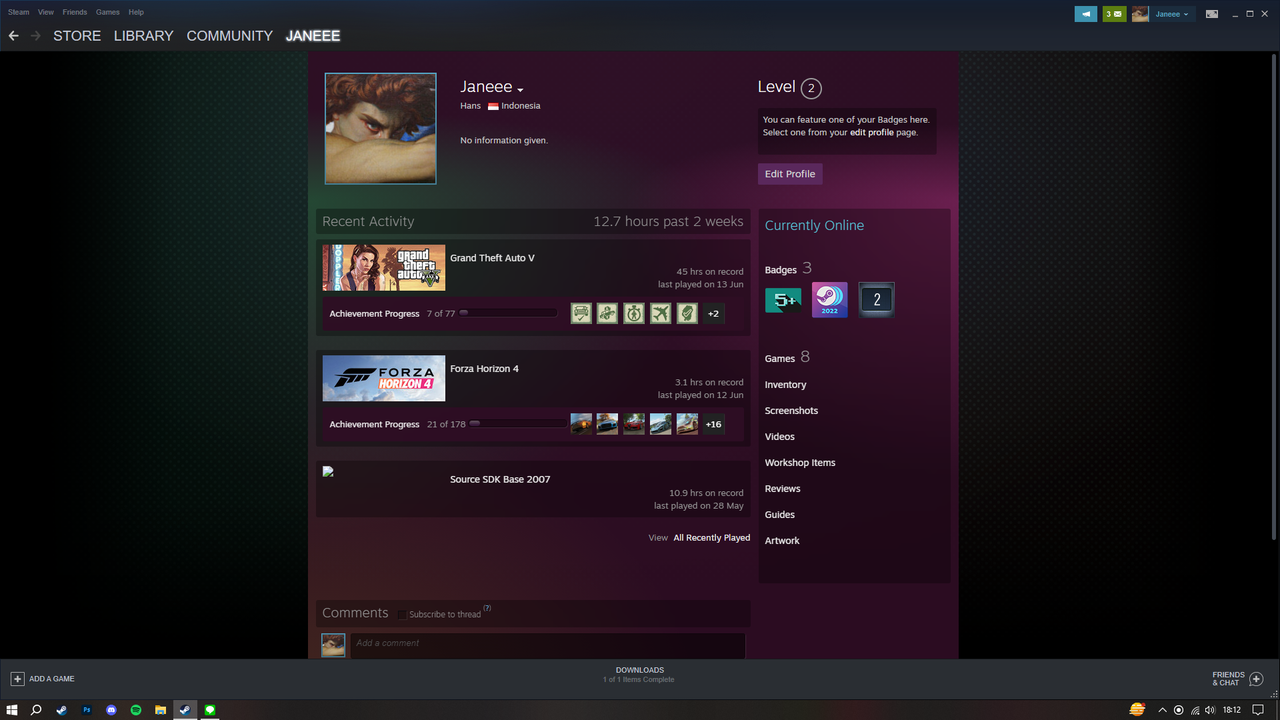Open Discord from the taskbar
This screenshot has width=1280, height=720.
pos(111,710)
